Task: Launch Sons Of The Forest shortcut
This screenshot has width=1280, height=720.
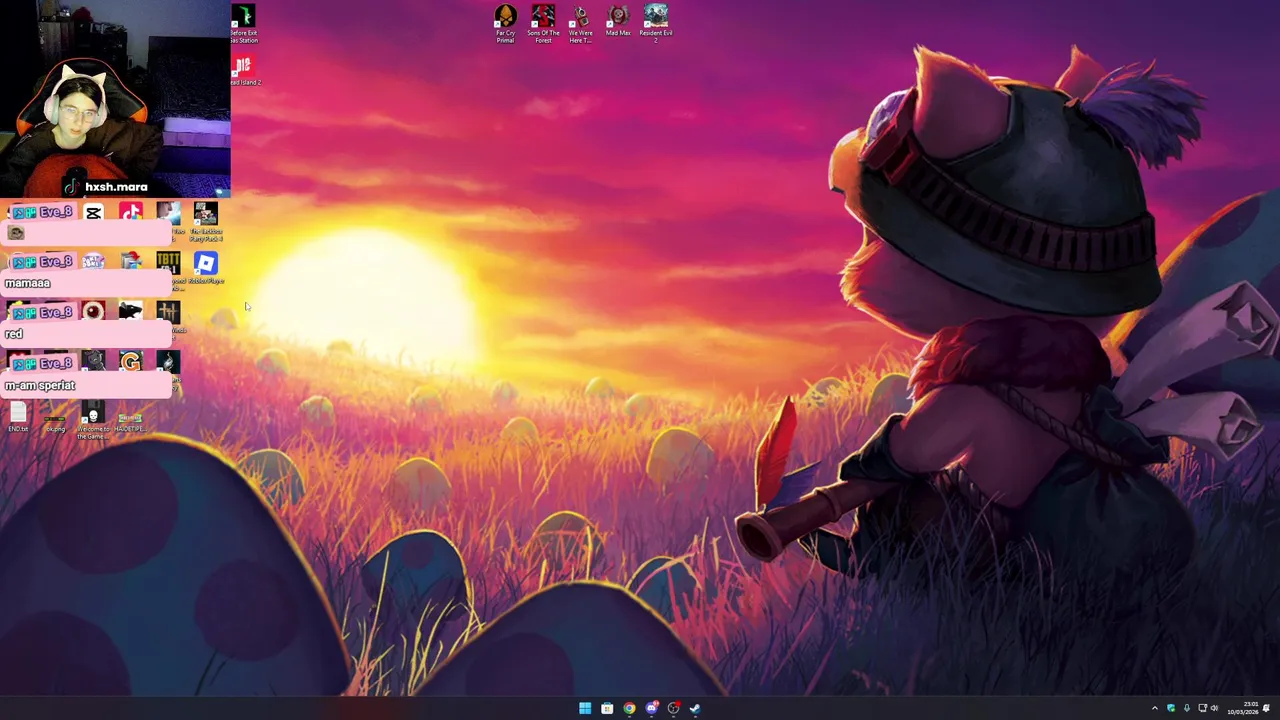Action: pos(543,24)
